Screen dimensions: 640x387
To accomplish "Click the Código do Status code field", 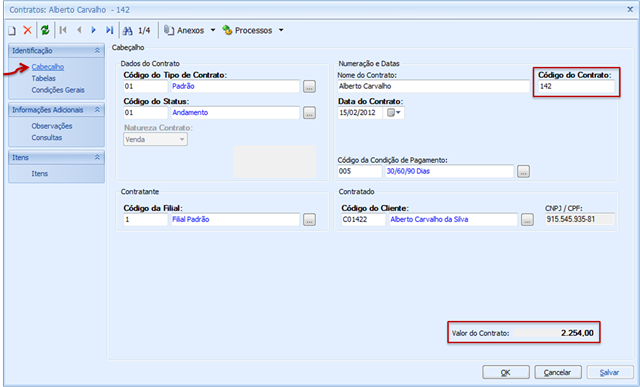I will point(145,113).
